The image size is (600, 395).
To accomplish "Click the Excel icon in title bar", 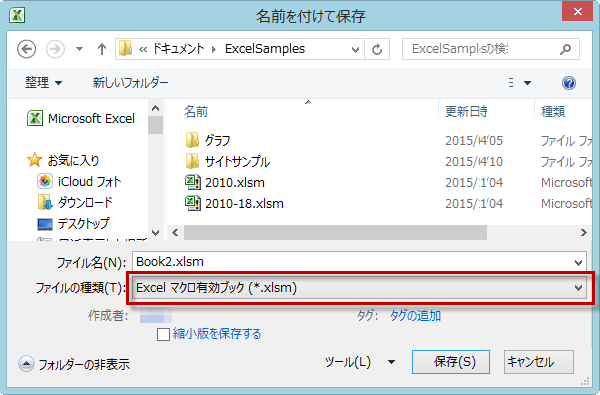I will (17, 15).
